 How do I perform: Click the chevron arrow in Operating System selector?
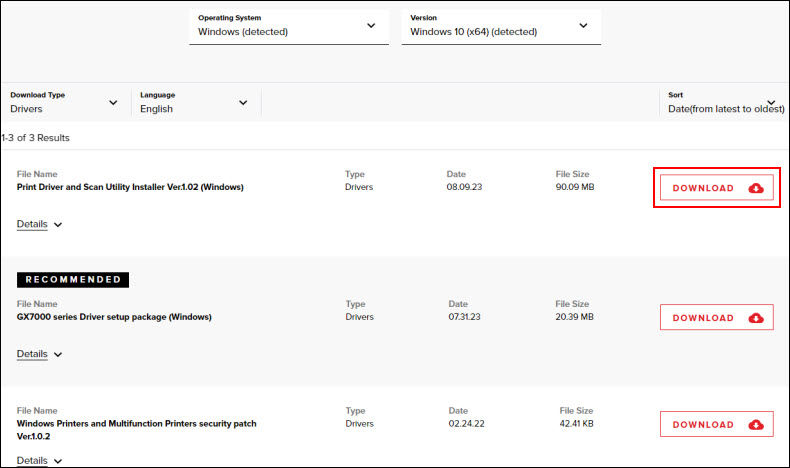pos(371,25)
